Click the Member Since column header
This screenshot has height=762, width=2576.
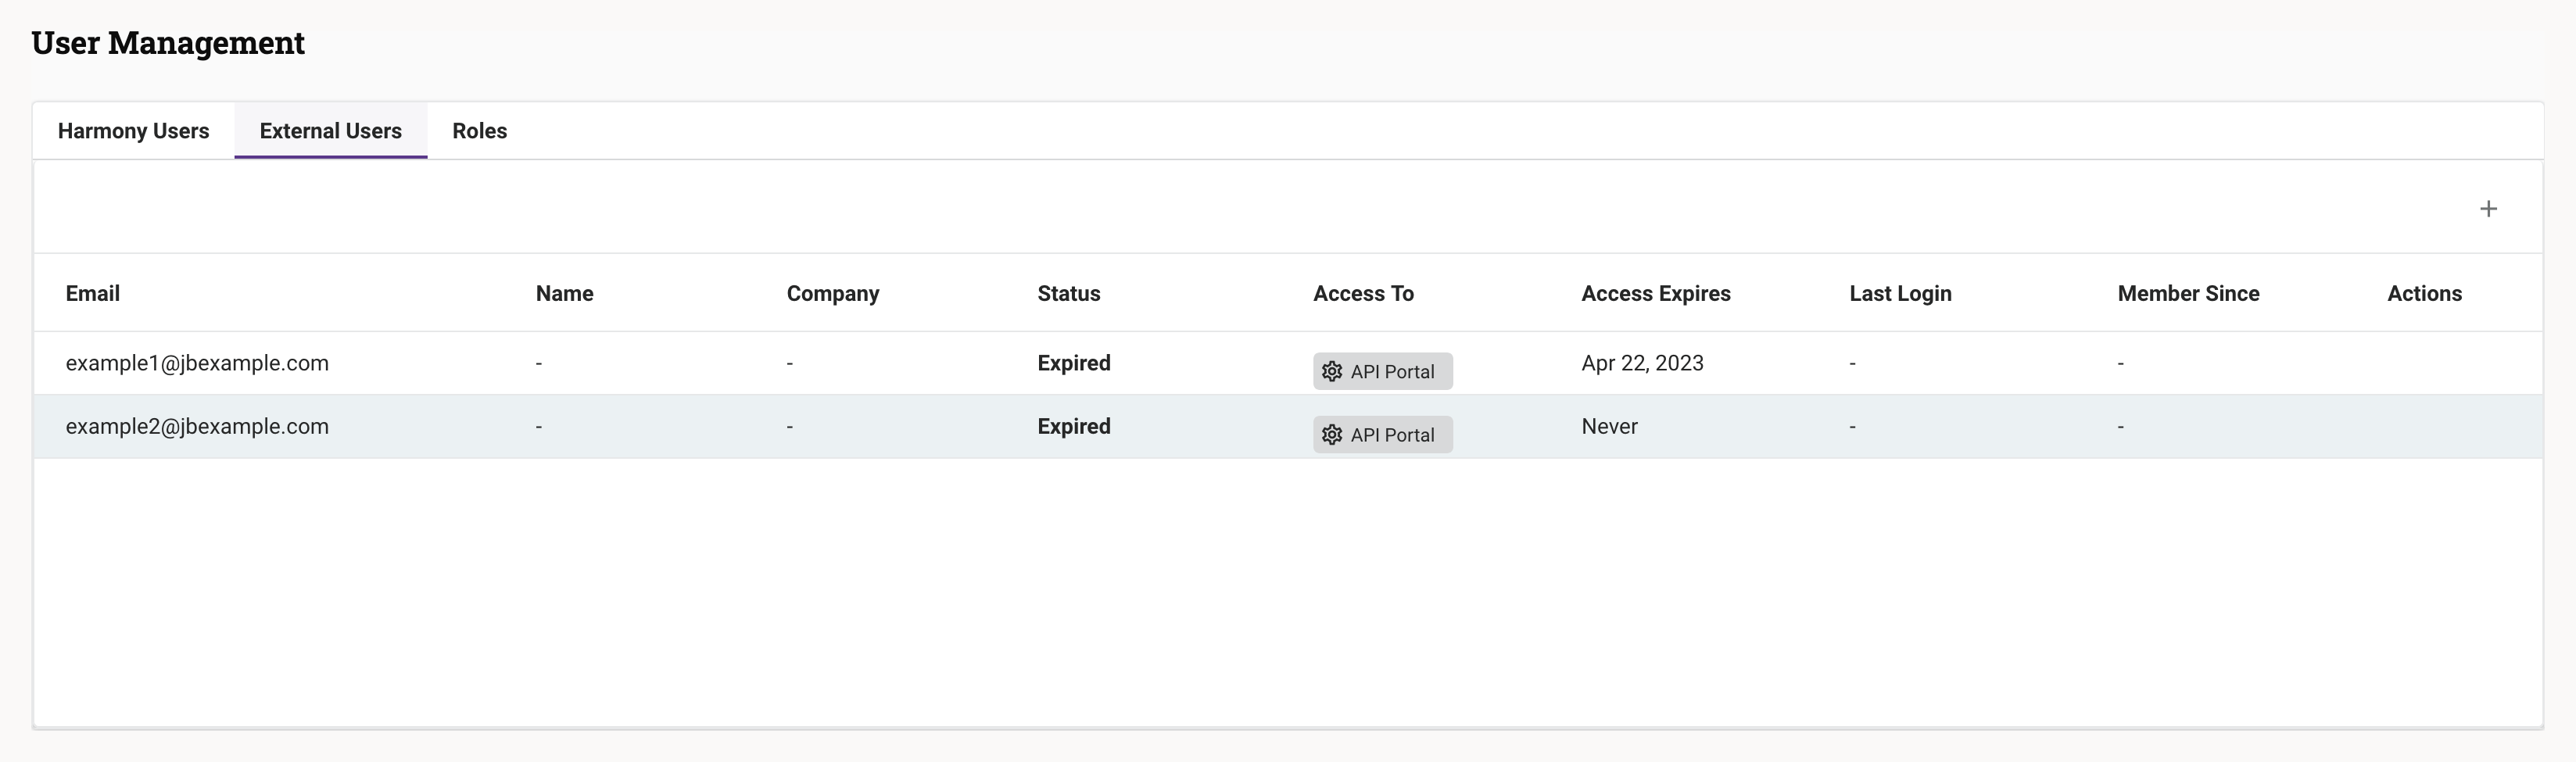(x=2188, y=293)
